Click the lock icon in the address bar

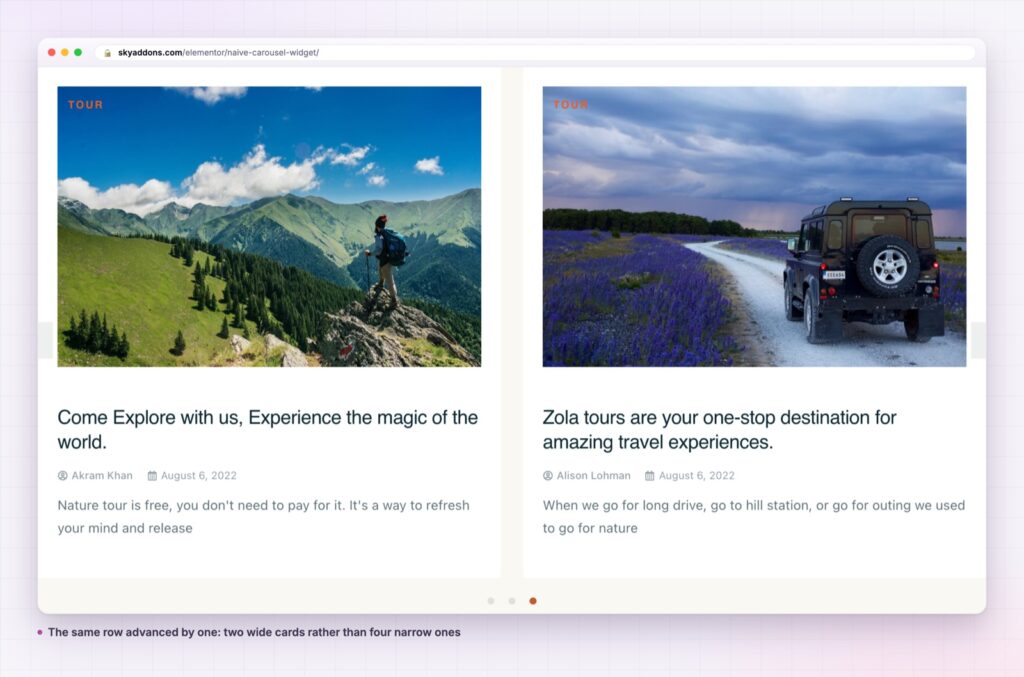pos(108,53)
